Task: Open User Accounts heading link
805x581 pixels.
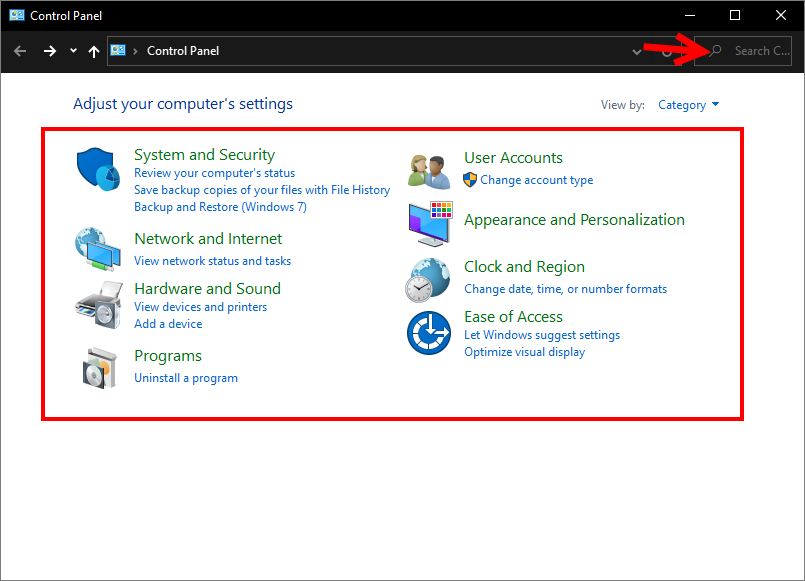Action: coord(513,158)
